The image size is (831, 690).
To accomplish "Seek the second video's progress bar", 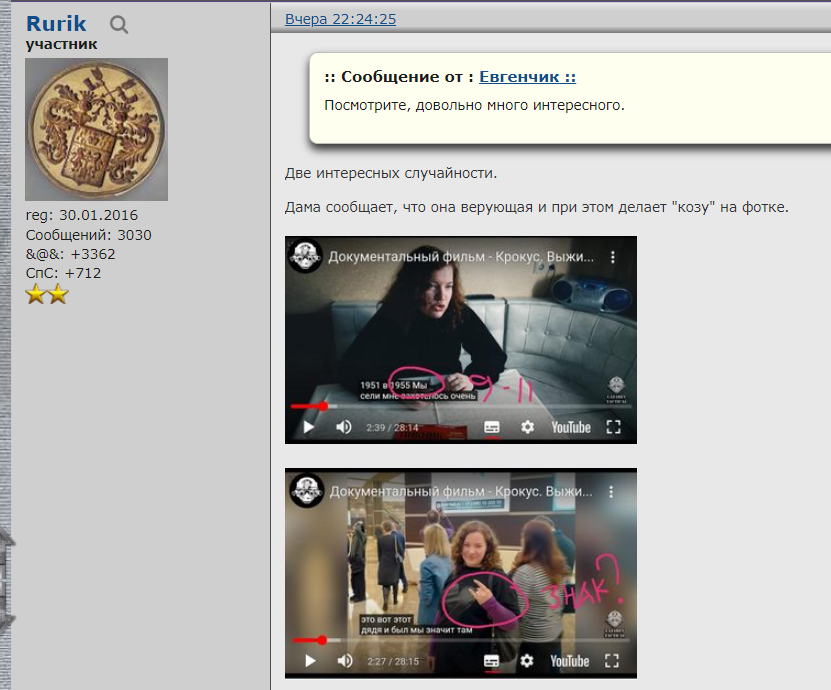I will pos(460,640).
